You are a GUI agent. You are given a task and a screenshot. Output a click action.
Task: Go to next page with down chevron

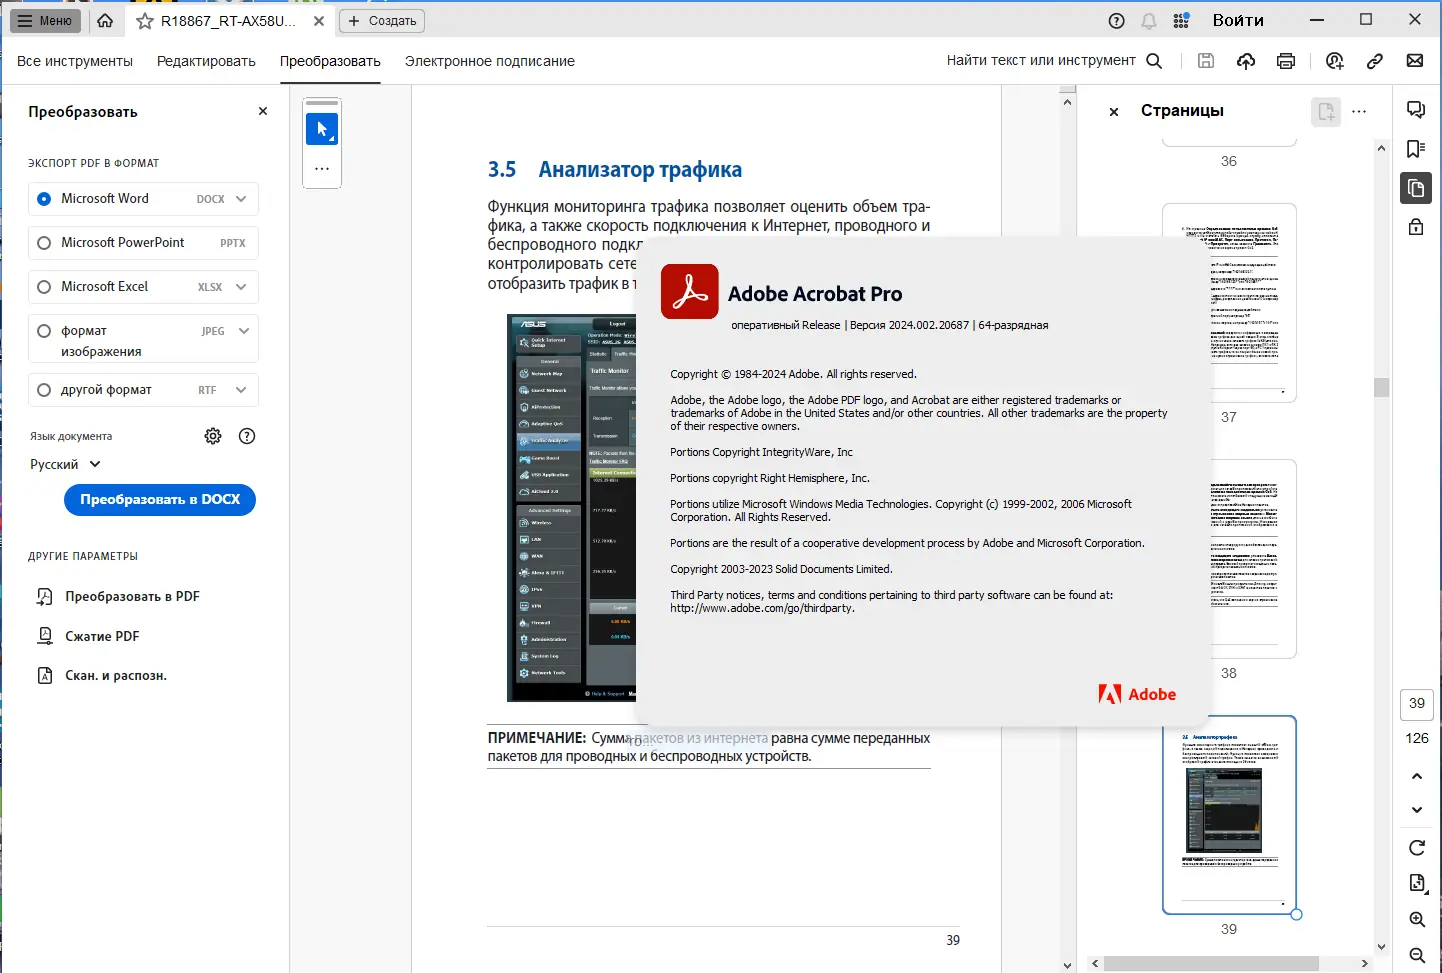click(1417, 810)
